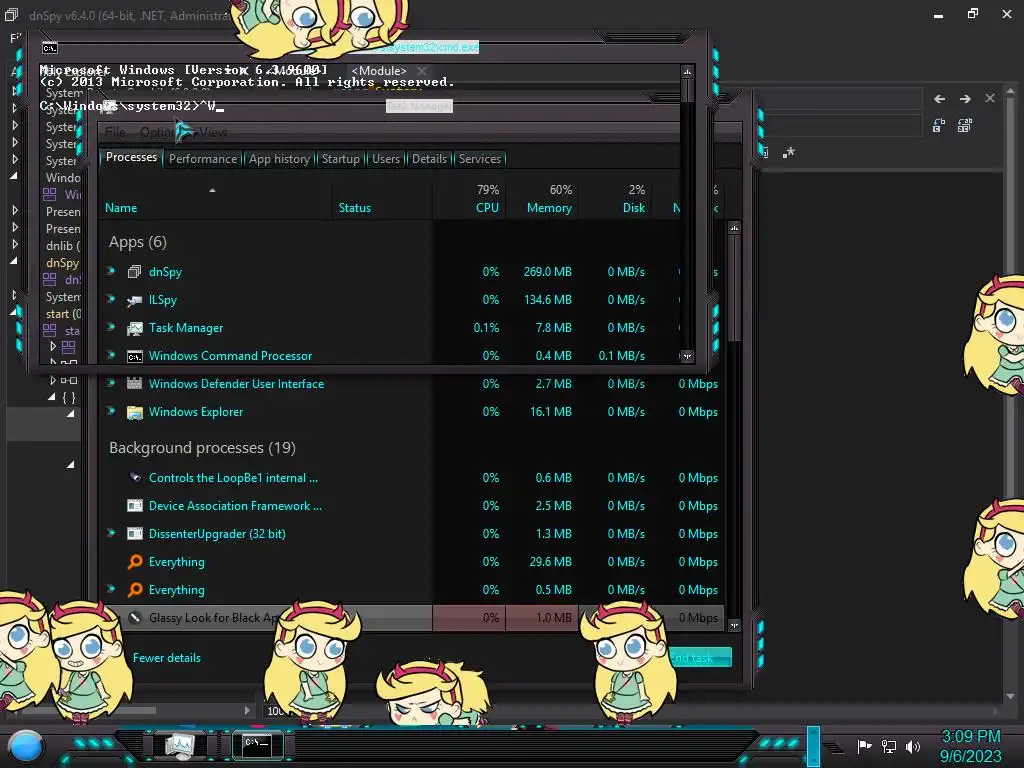Open the volume speaker tray icon

pyautogui.click(x=913, y=746)
